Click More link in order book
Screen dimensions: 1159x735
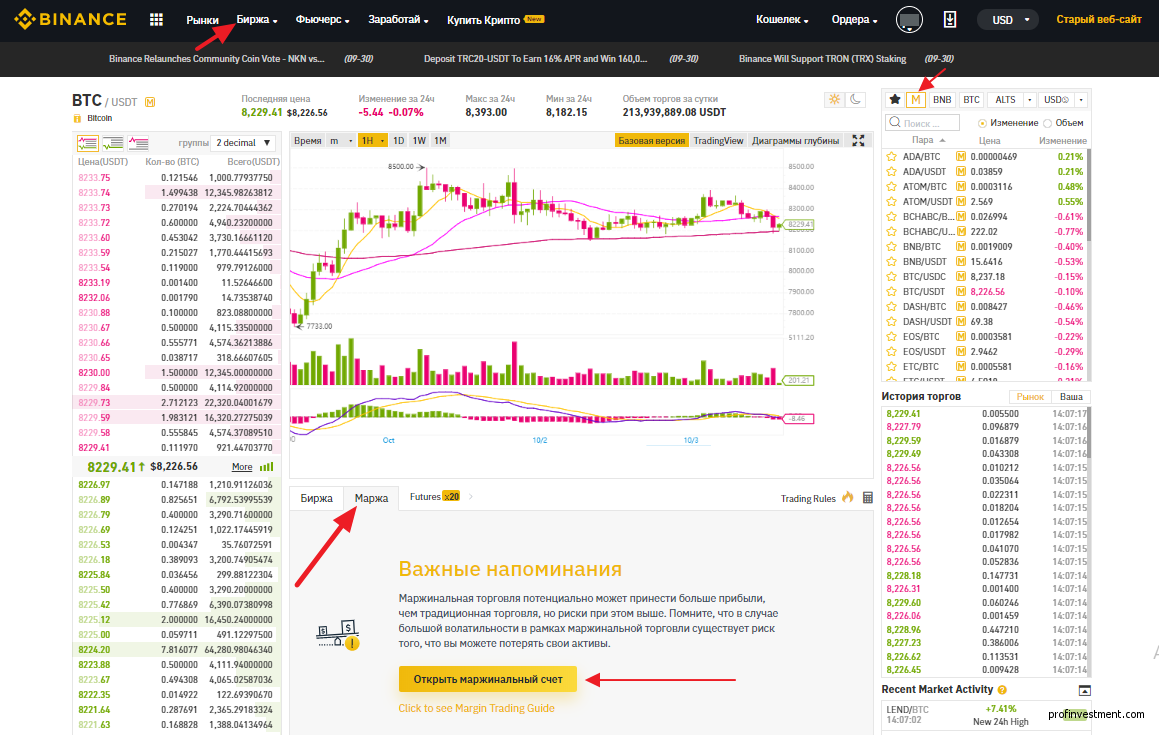(242, 467)
